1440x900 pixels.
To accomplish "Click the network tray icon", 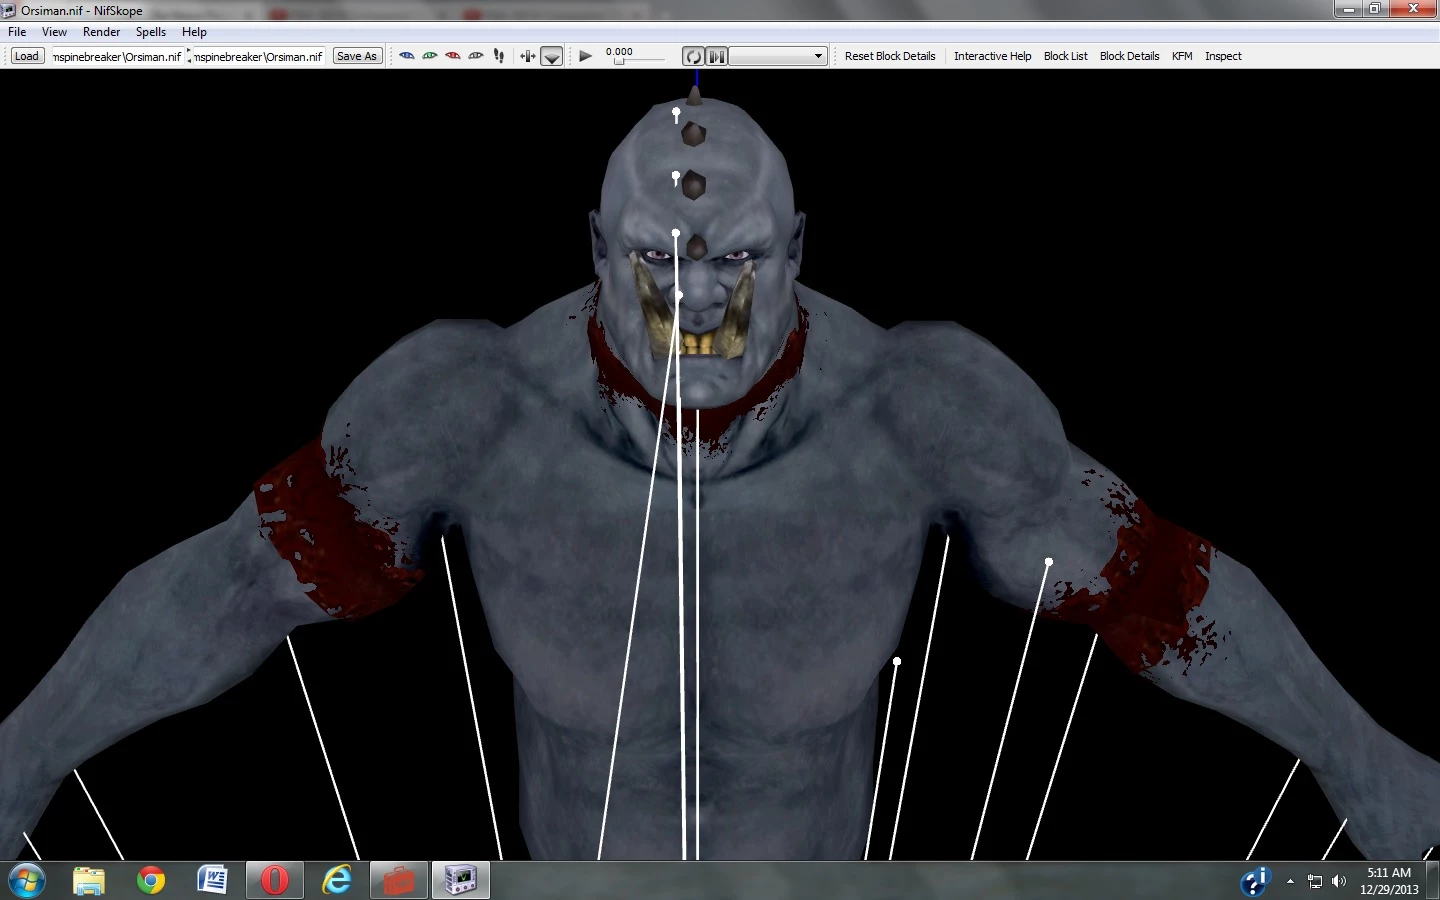I will click(1315, 881).
